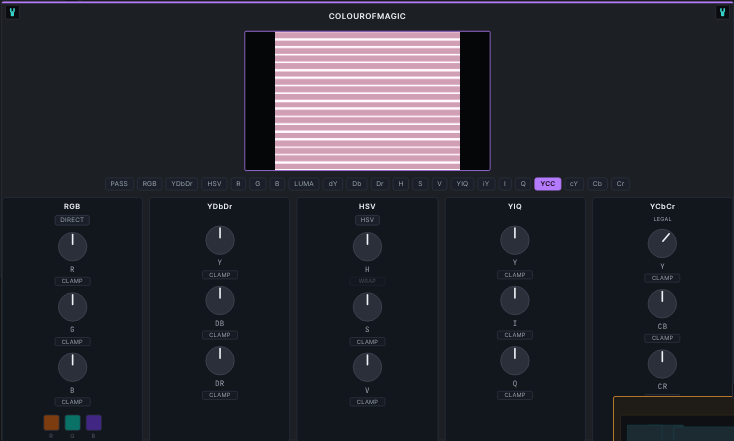Click the DR knob in YDbDr panel
734x441 pixels.
[x=220, y=360]
